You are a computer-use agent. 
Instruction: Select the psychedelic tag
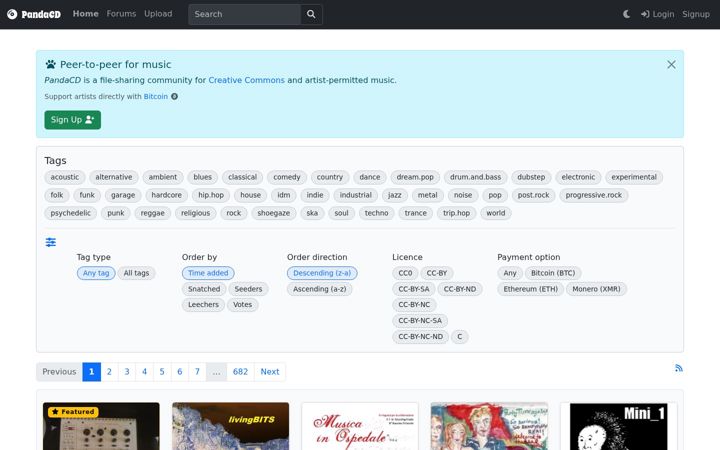[x=71, y=214]
